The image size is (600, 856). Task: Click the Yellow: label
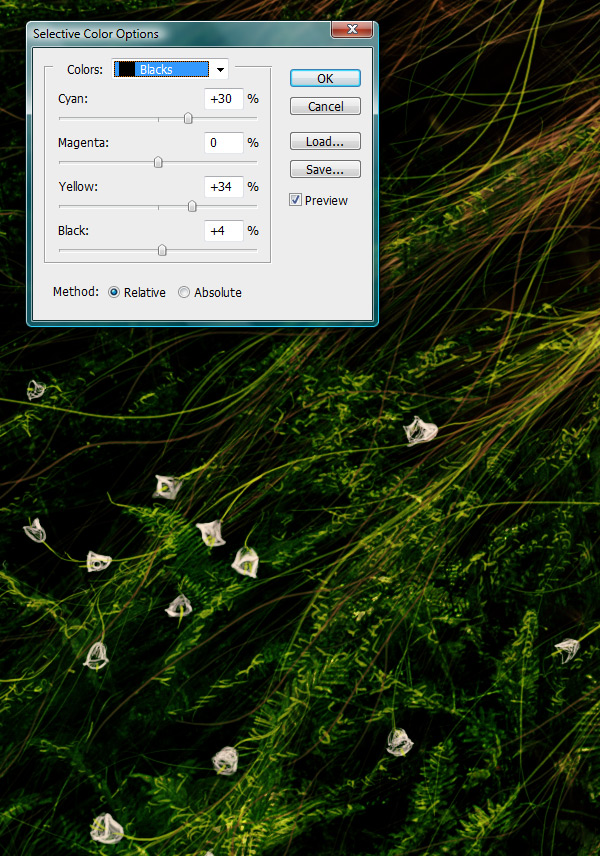point(78,187)
